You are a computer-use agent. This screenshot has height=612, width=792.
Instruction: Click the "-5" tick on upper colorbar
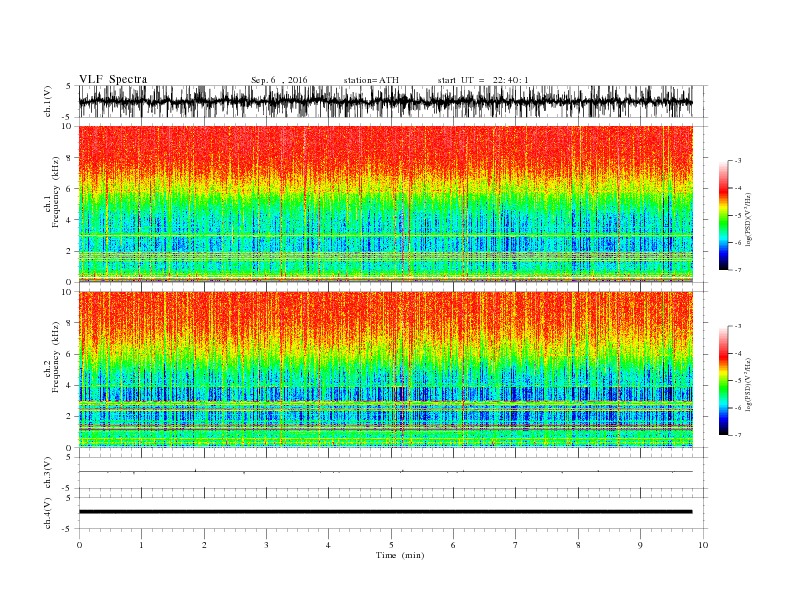738,215
